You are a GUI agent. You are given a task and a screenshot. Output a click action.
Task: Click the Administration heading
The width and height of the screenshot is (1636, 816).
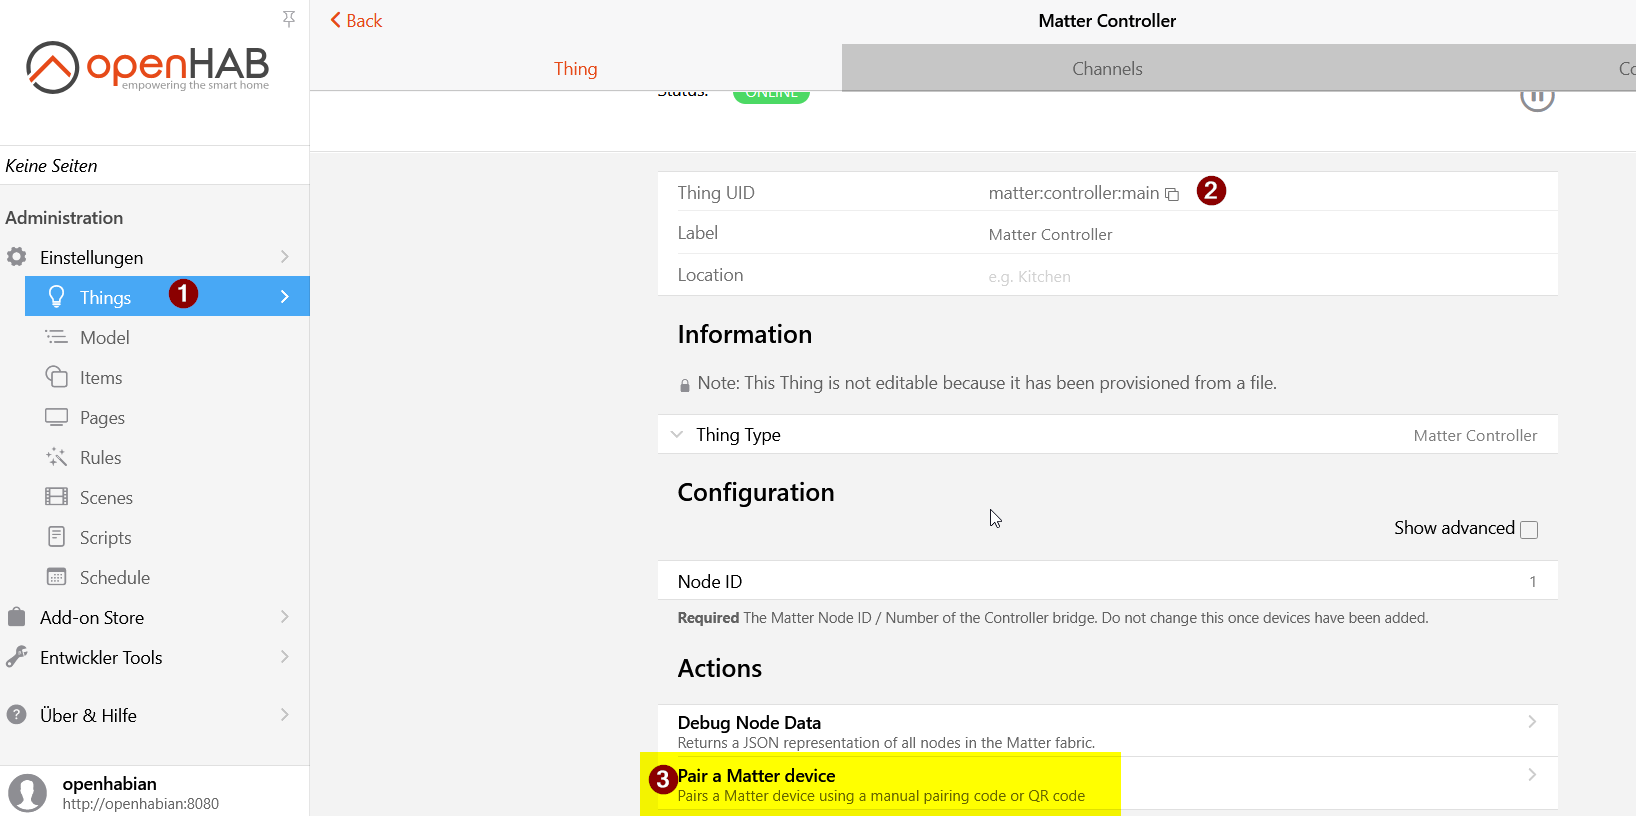point(64,218)
